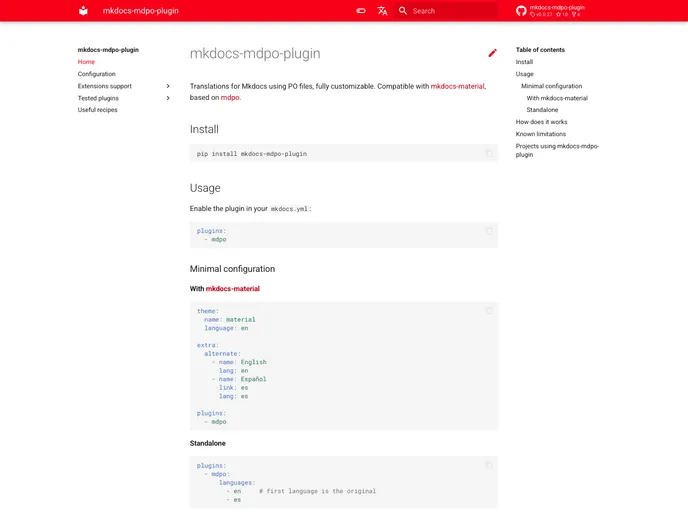The image size is (688, 512).
Task: Click the Table of contents heading
Action: pos(540,50)
